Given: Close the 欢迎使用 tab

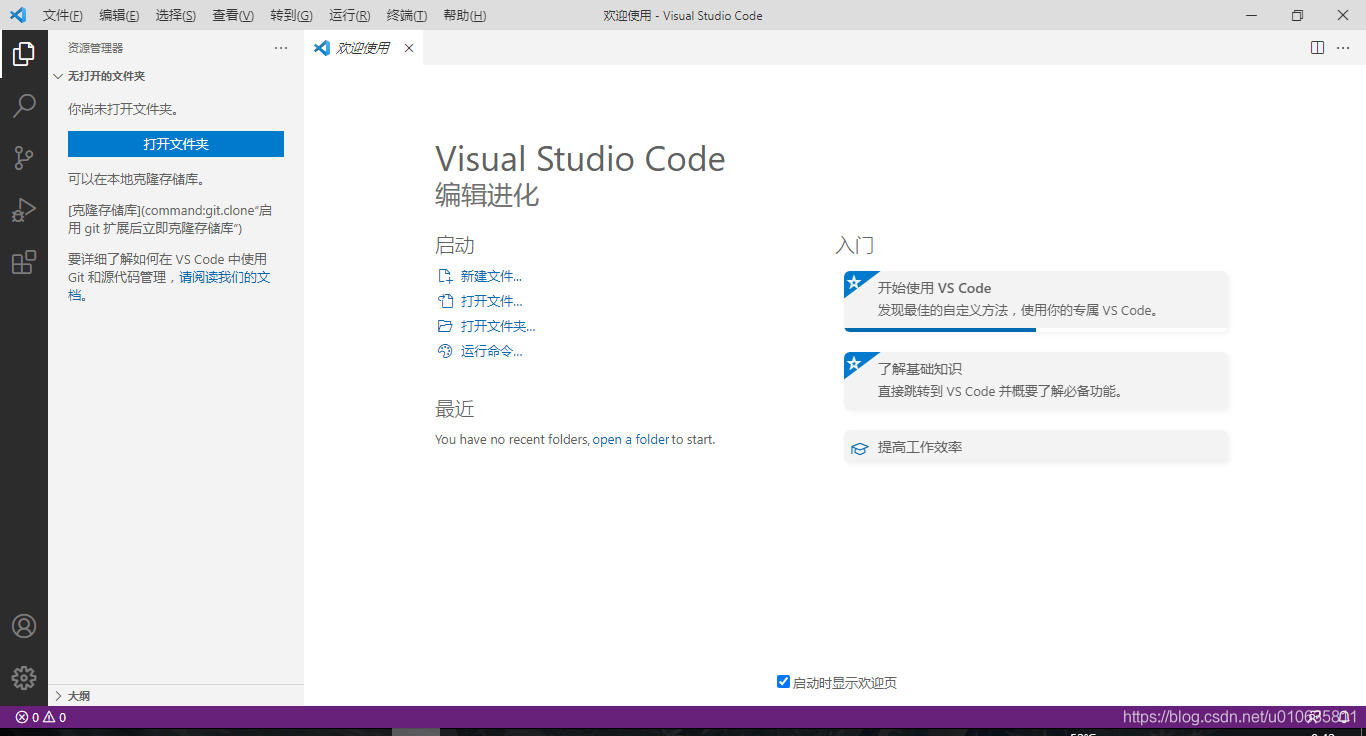Looking at the screenshot, I should pyautogui.click(x=408, y=48).
